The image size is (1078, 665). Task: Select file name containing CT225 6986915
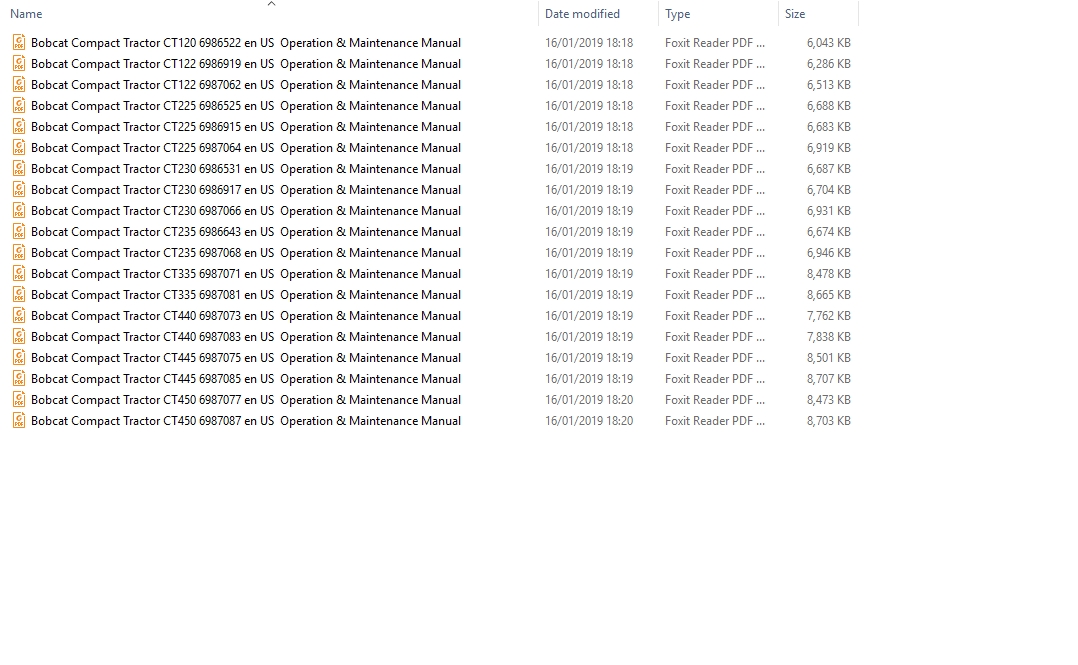click(x=246, y=127)
